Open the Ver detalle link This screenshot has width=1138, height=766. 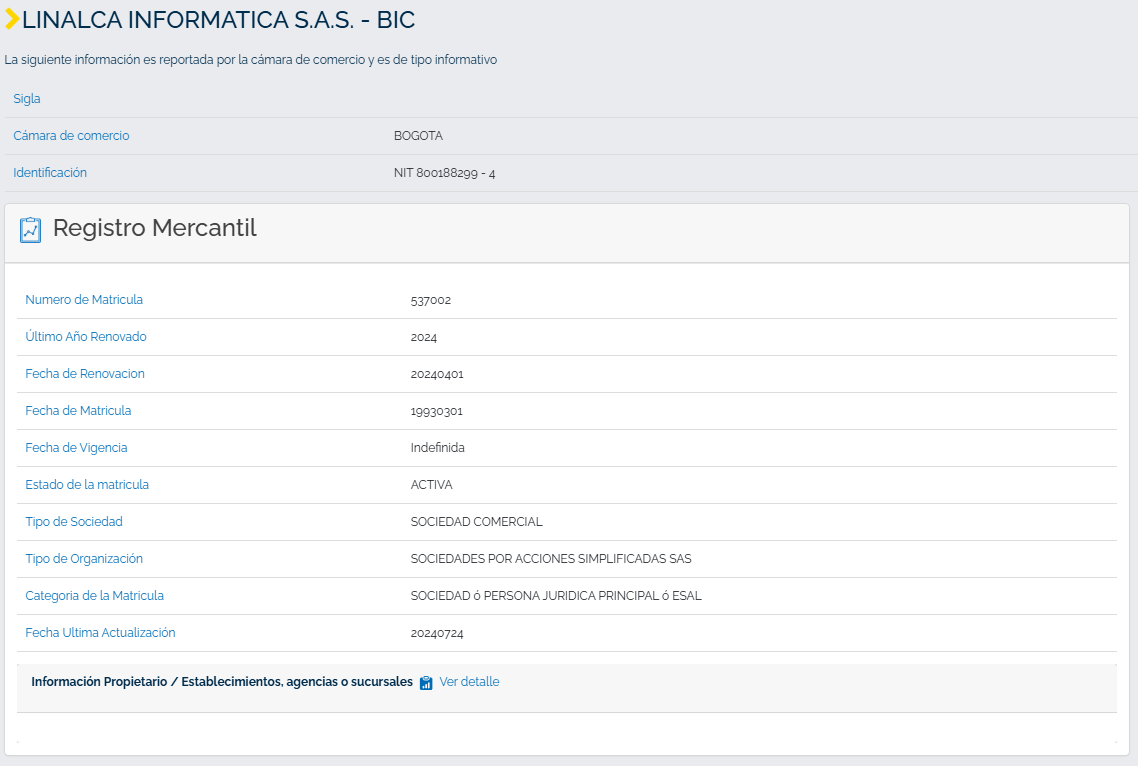pos(469,682)
